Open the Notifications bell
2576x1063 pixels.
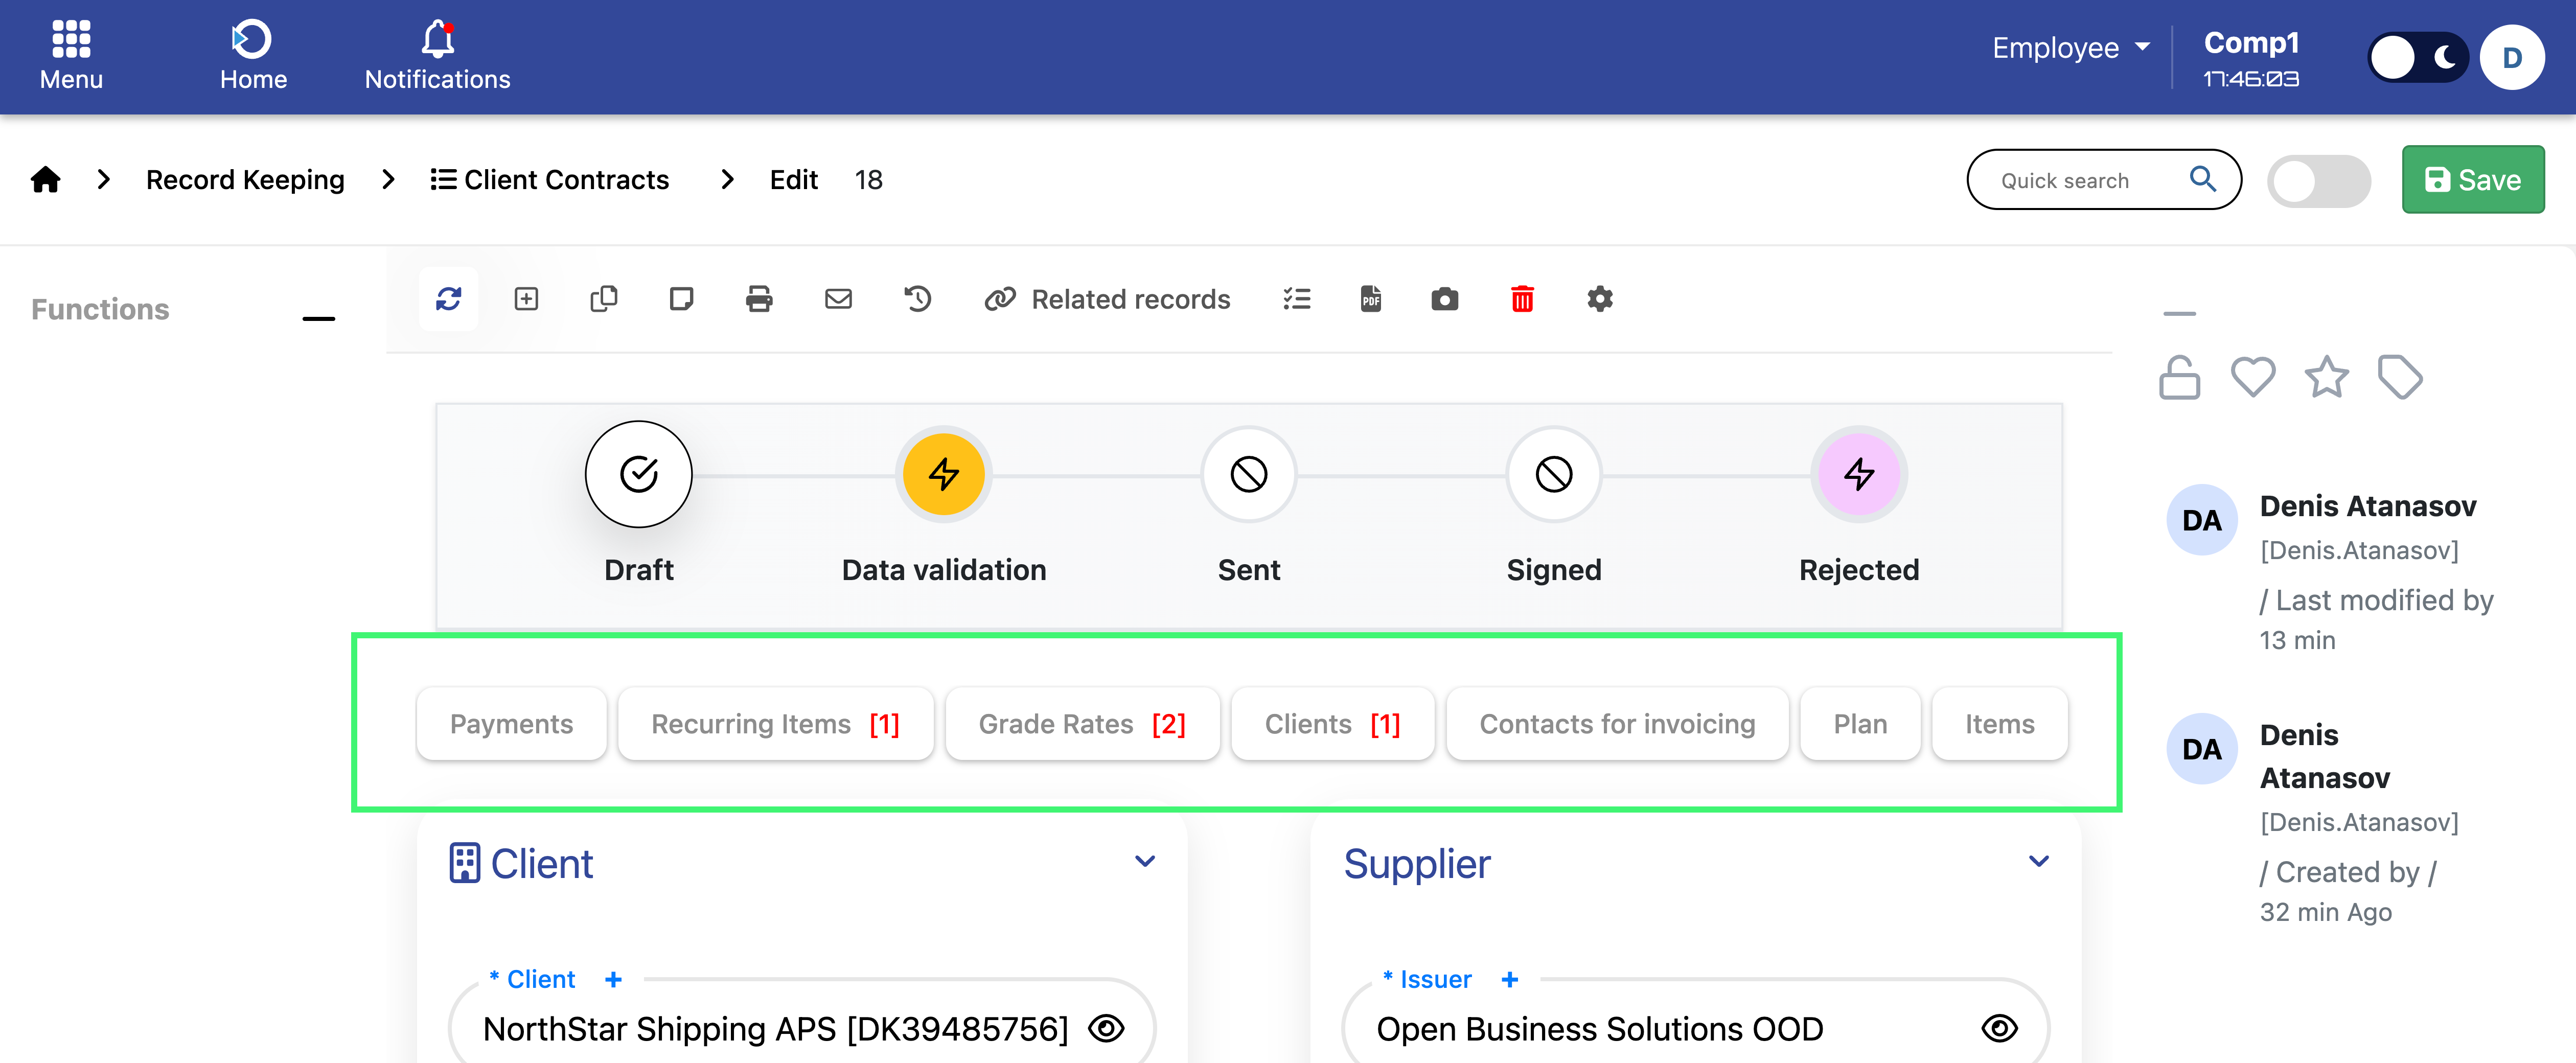coord(437,55)
